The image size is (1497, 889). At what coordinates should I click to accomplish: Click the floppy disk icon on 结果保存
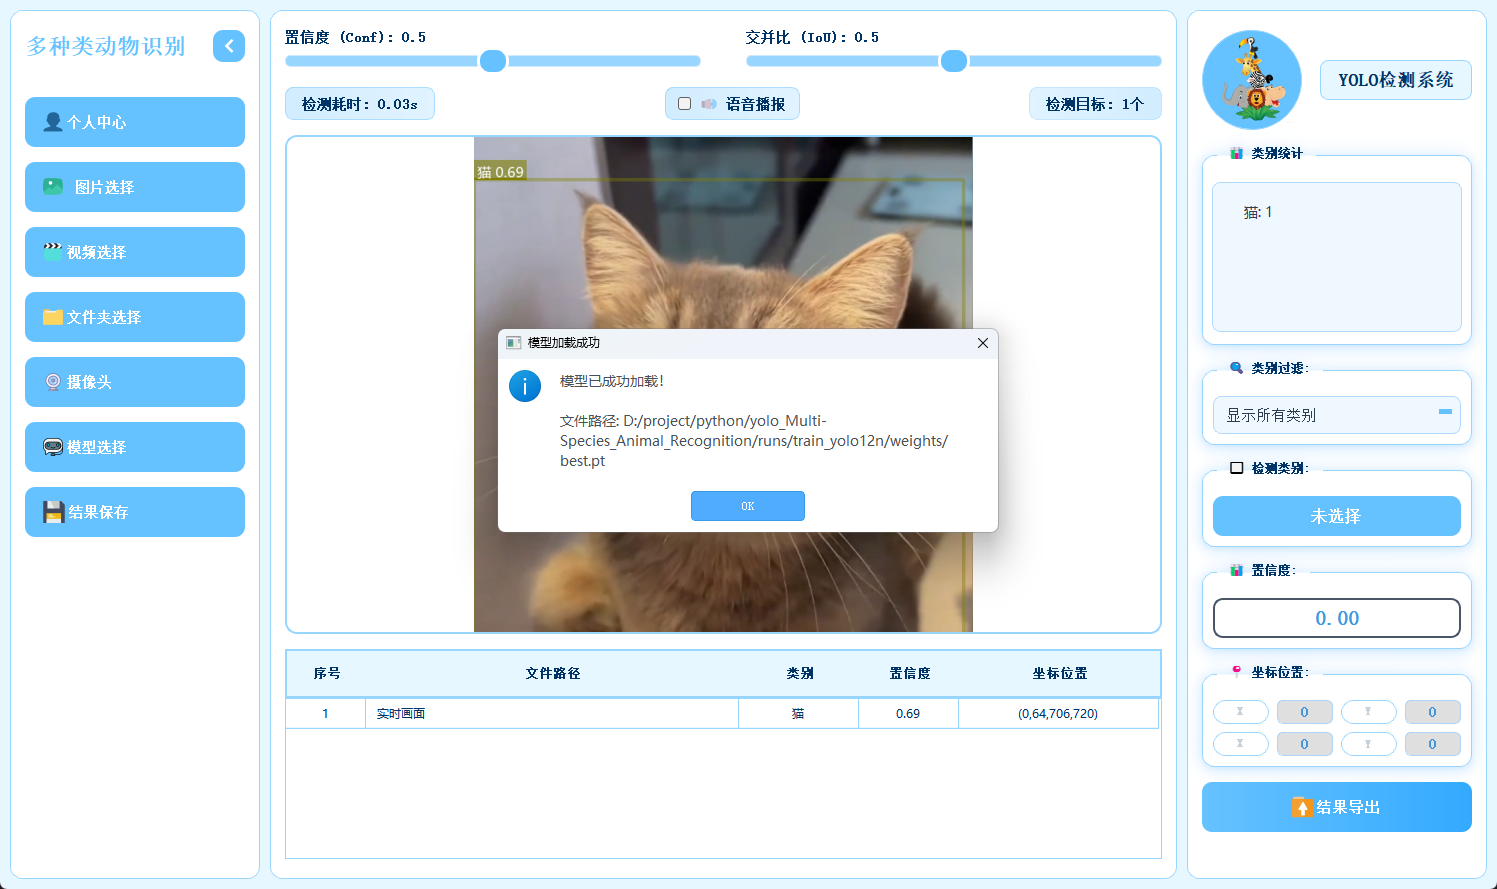[x=54, y=512]
